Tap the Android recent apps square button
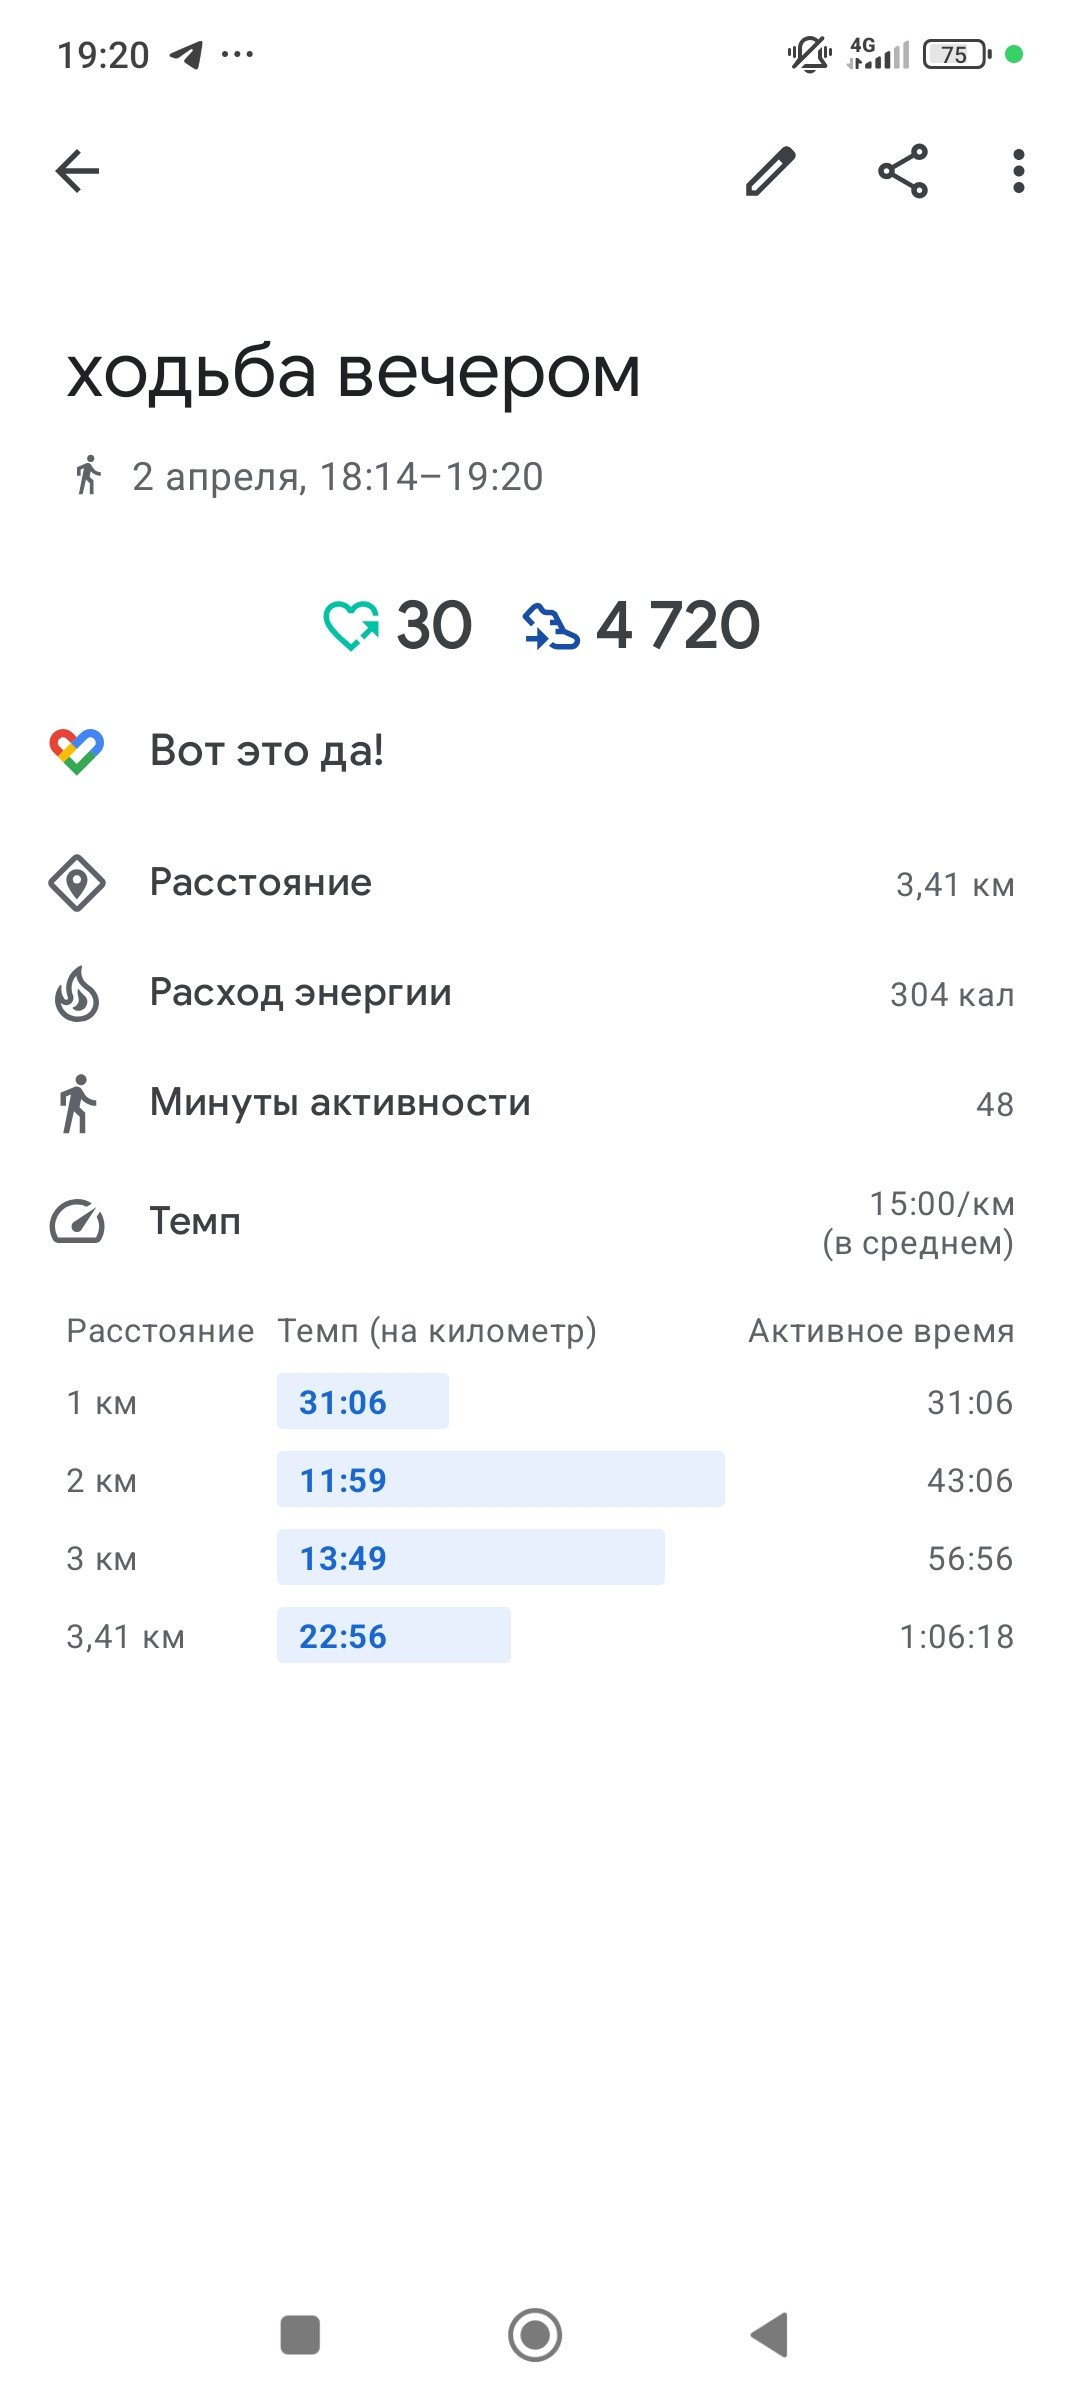Image resolution: width=1080 pixels, height=2400 pixels. [x=300, y=2335]
